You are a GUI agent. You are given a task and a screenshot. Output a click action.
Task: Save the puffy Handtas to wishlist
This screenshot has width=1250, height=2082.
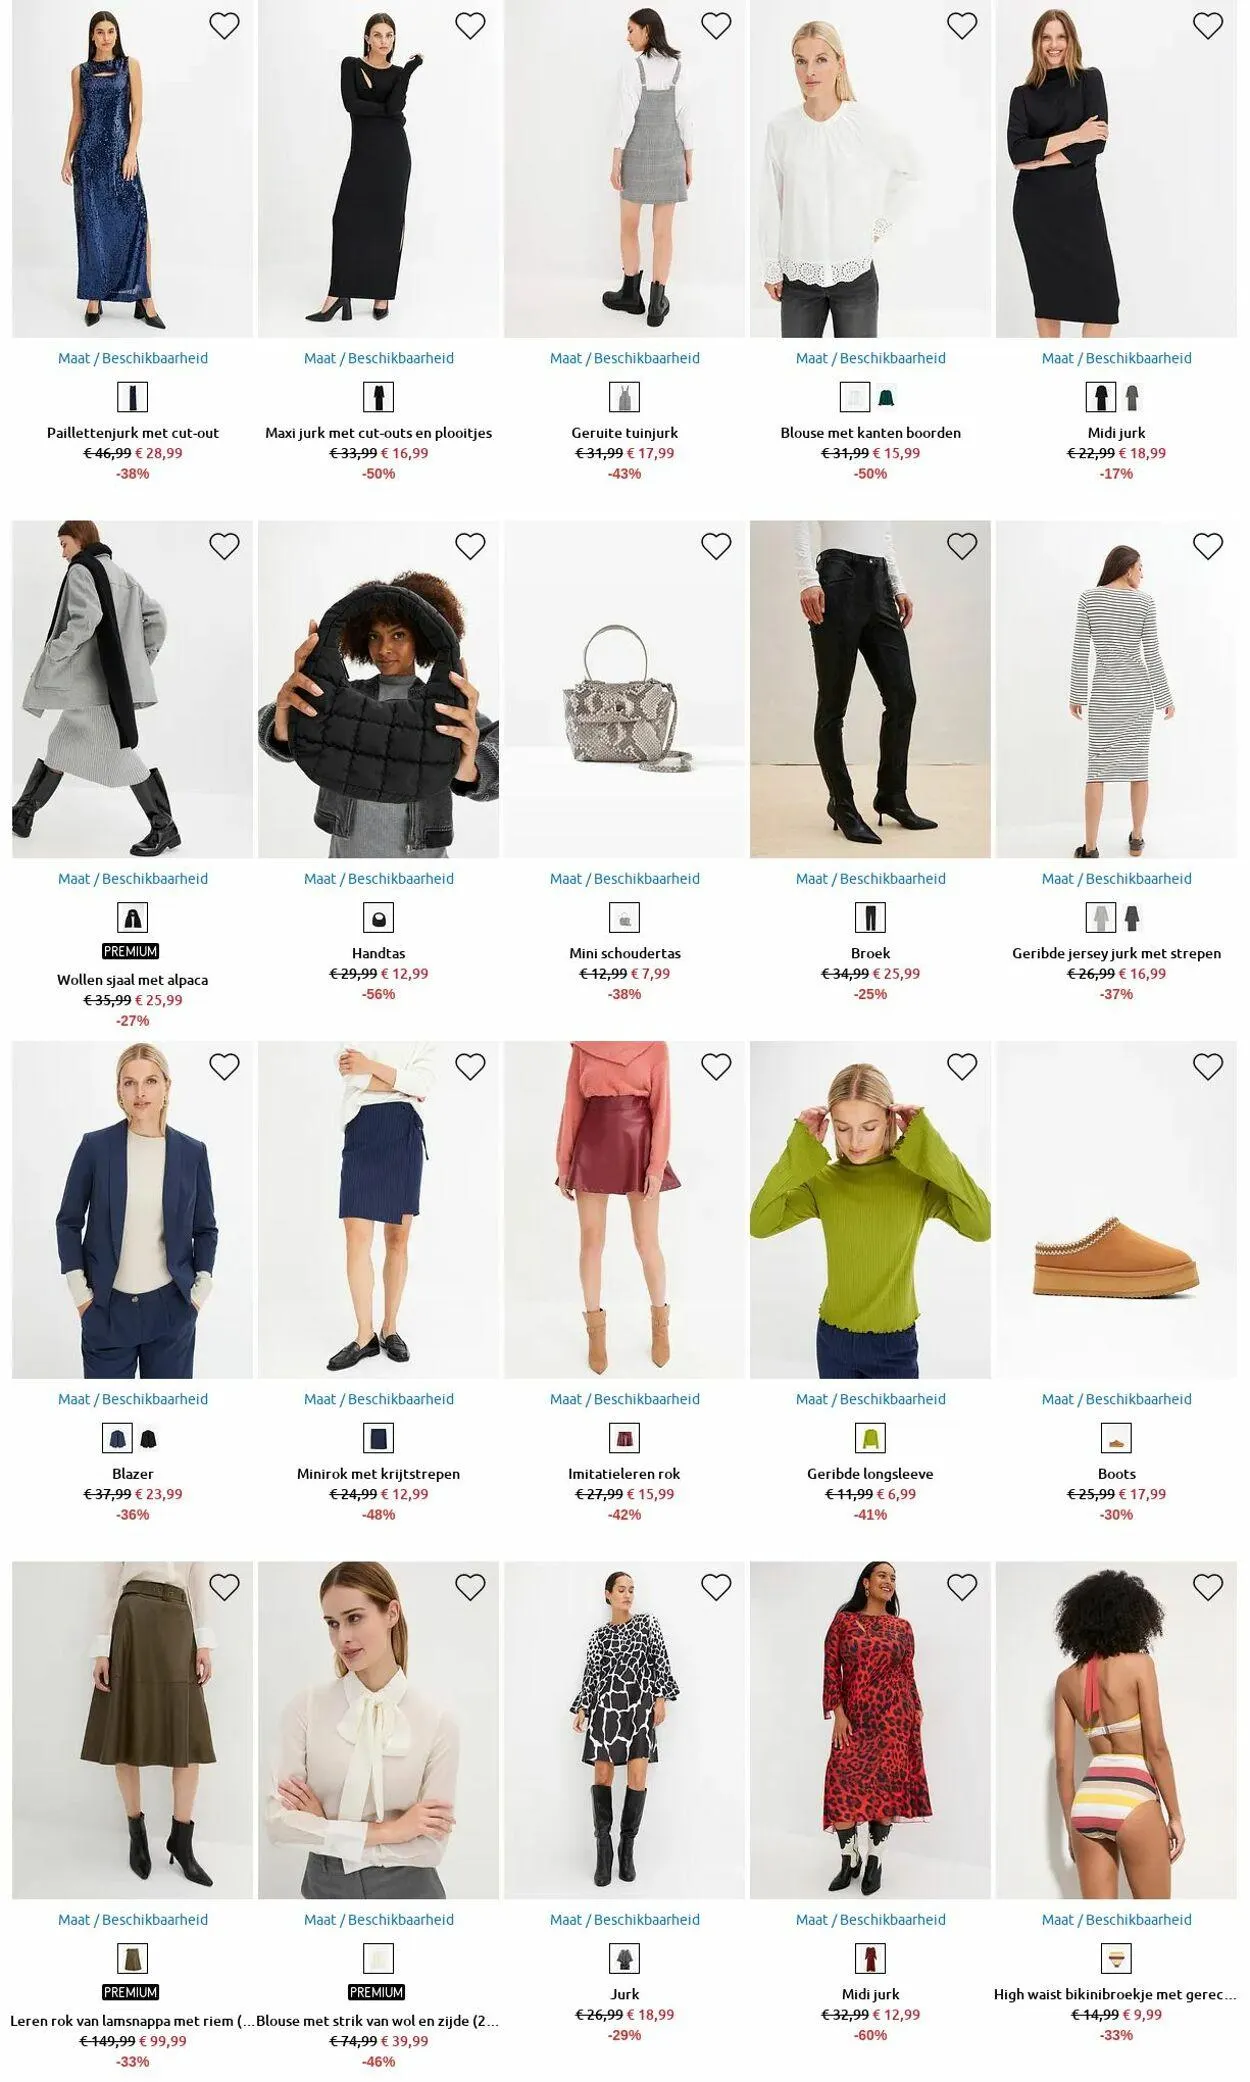point(470,546)
